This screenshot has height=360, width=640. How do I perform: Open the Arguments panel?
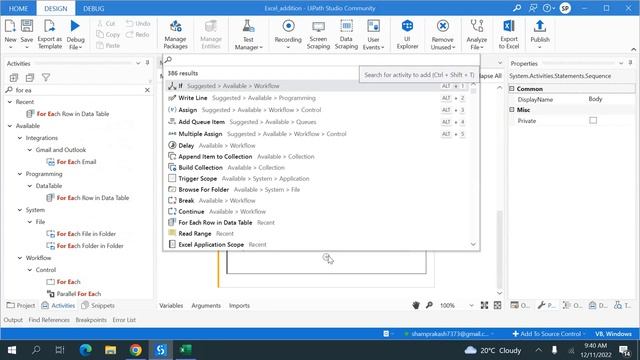(x=206, y=305)
